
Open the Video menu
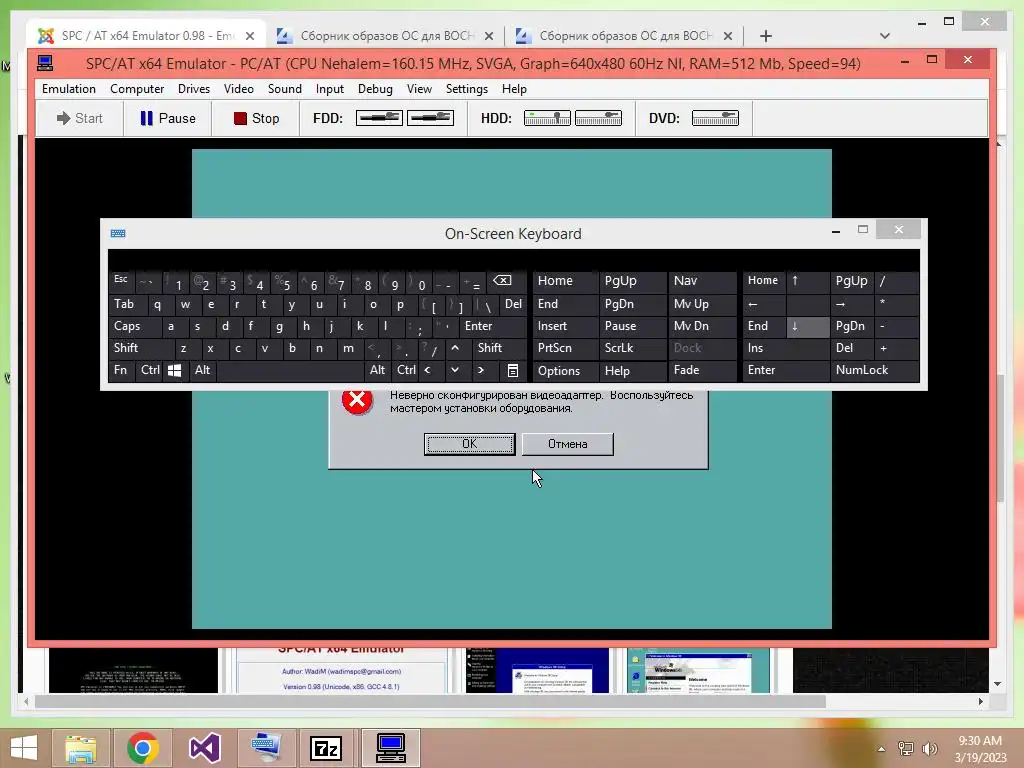point(238,89)
